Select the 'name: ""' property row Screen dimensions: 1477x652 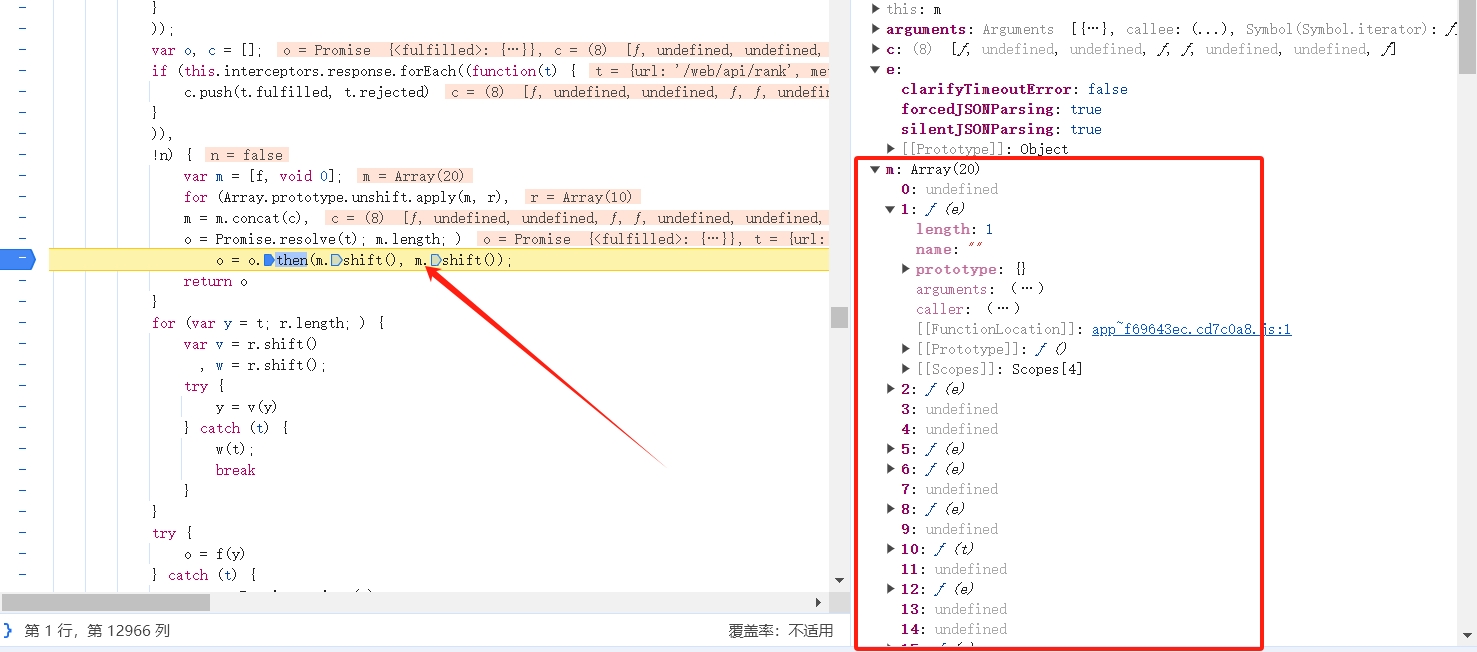pos(948,249)
